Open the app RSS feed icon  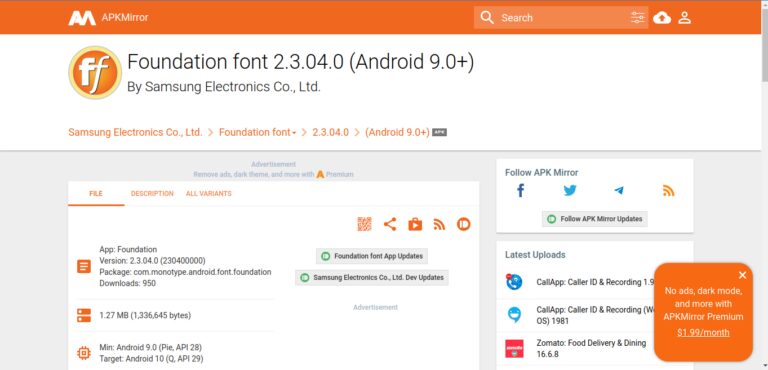439,224
